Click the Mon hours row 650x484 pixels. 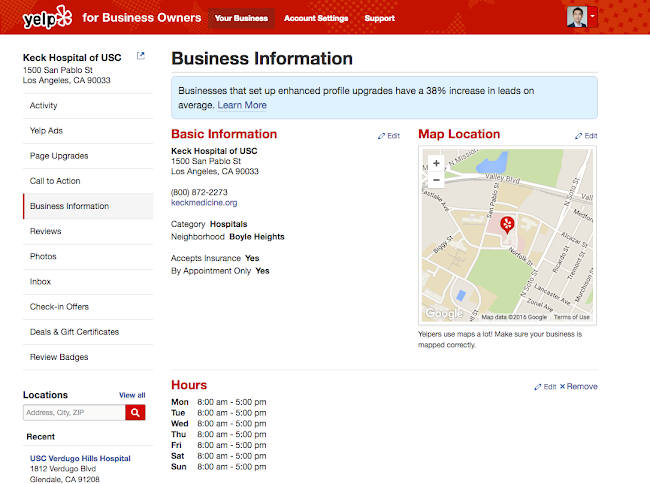pyautogui.click(x=218, y=402)
